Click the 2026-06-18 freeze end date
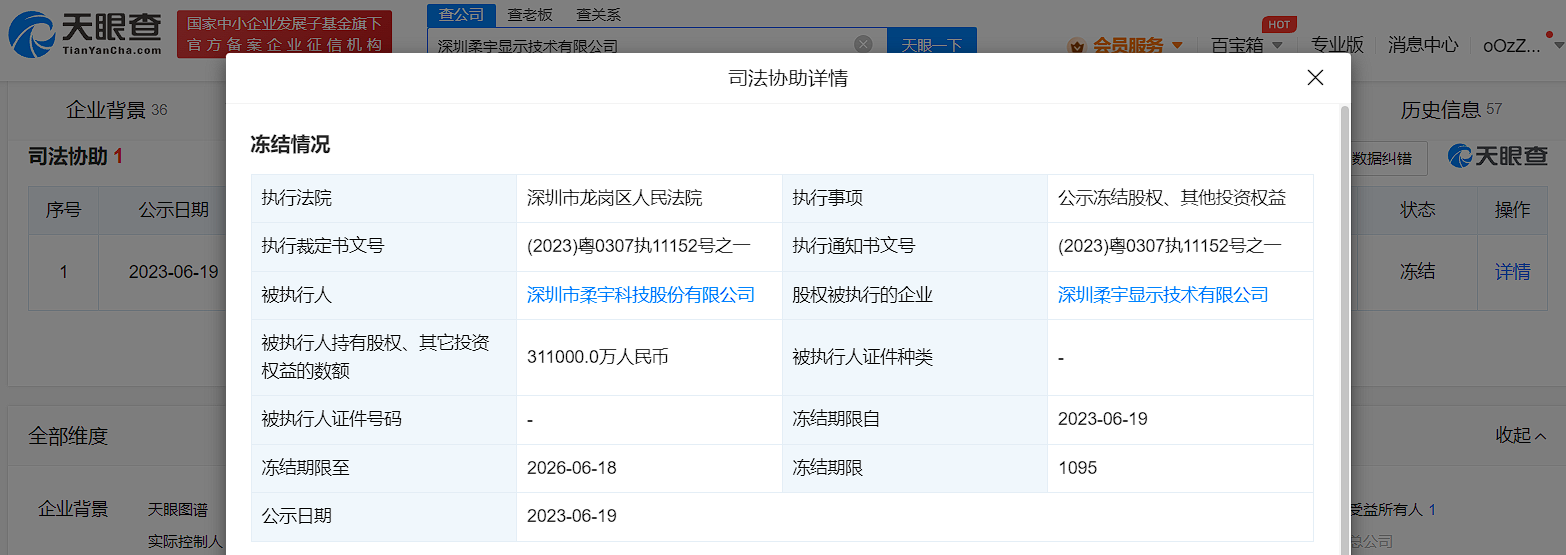Screen dimensions: 1566x555 tap(572, 468)
